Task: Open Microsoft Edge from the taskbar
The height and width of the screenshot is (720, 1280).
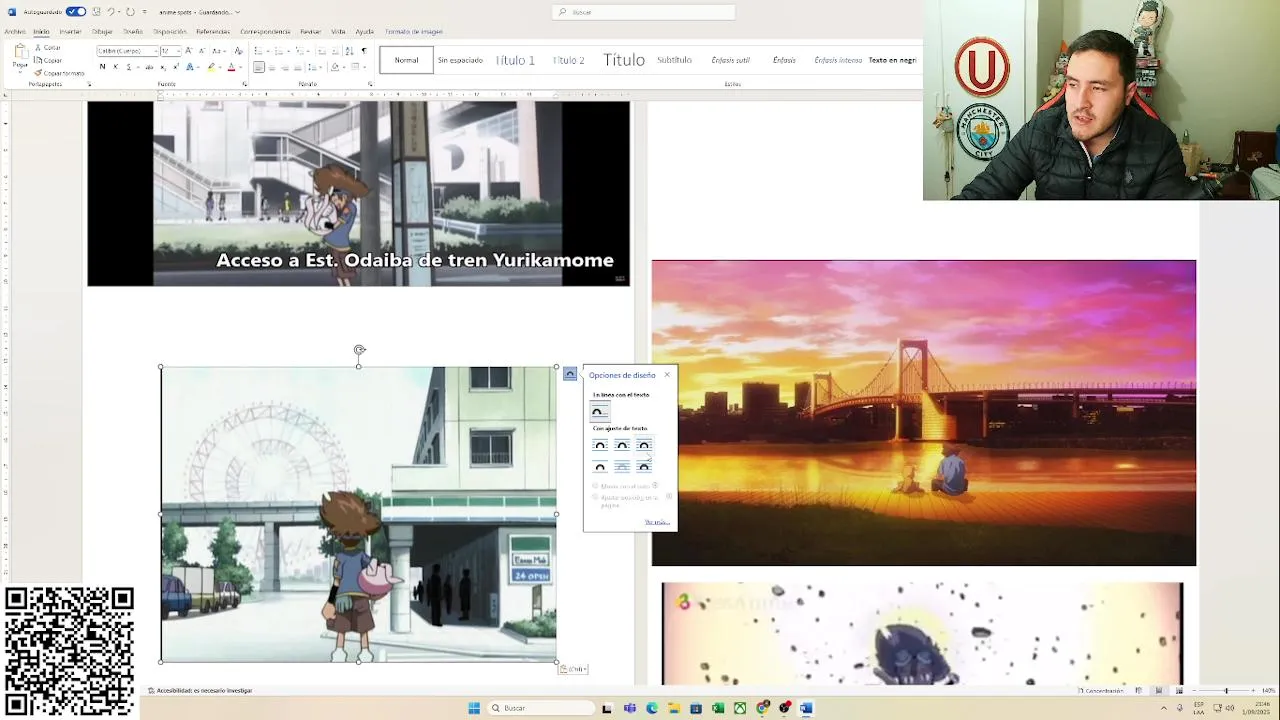Action: point(652,708)
